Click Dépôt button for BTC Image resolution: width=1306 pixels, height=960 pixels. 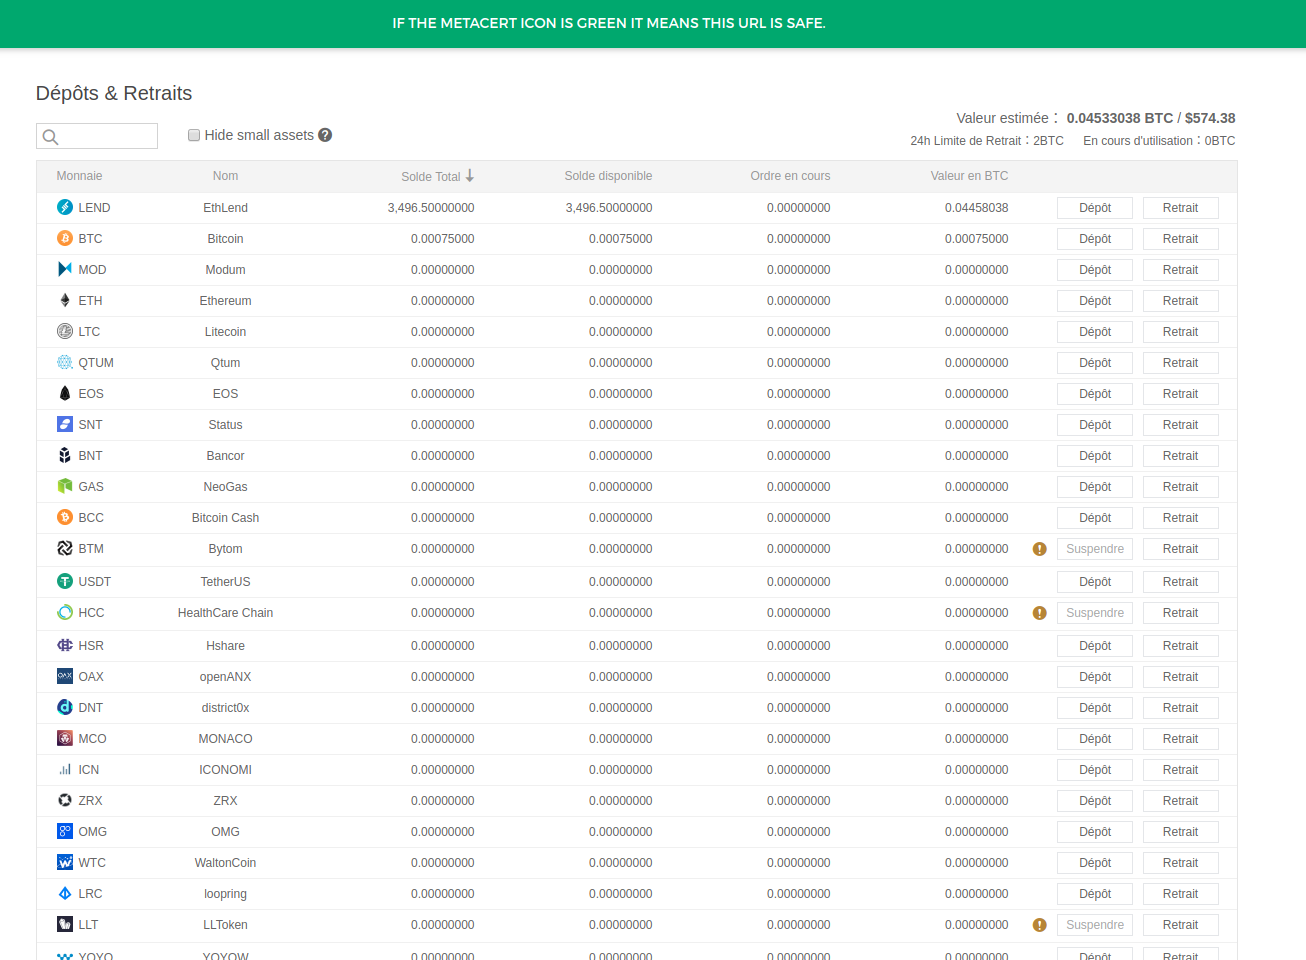click(x=1095, y=239)
